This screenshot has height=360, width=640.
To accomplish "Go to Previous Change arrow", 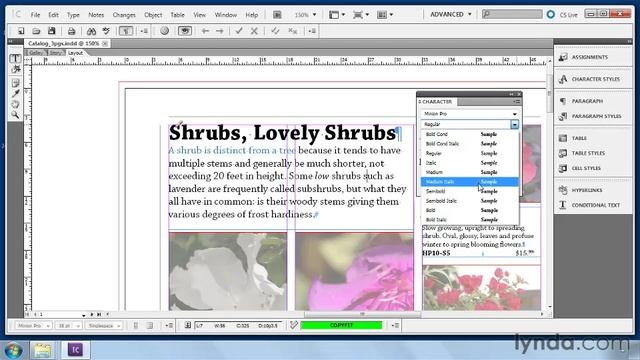I will click(205, 31).
